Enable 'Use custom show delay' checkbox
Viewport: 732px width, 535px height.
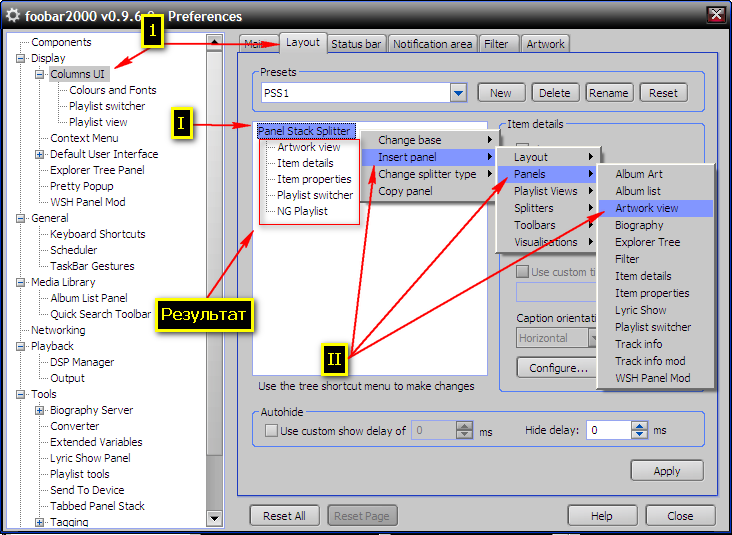271,430
